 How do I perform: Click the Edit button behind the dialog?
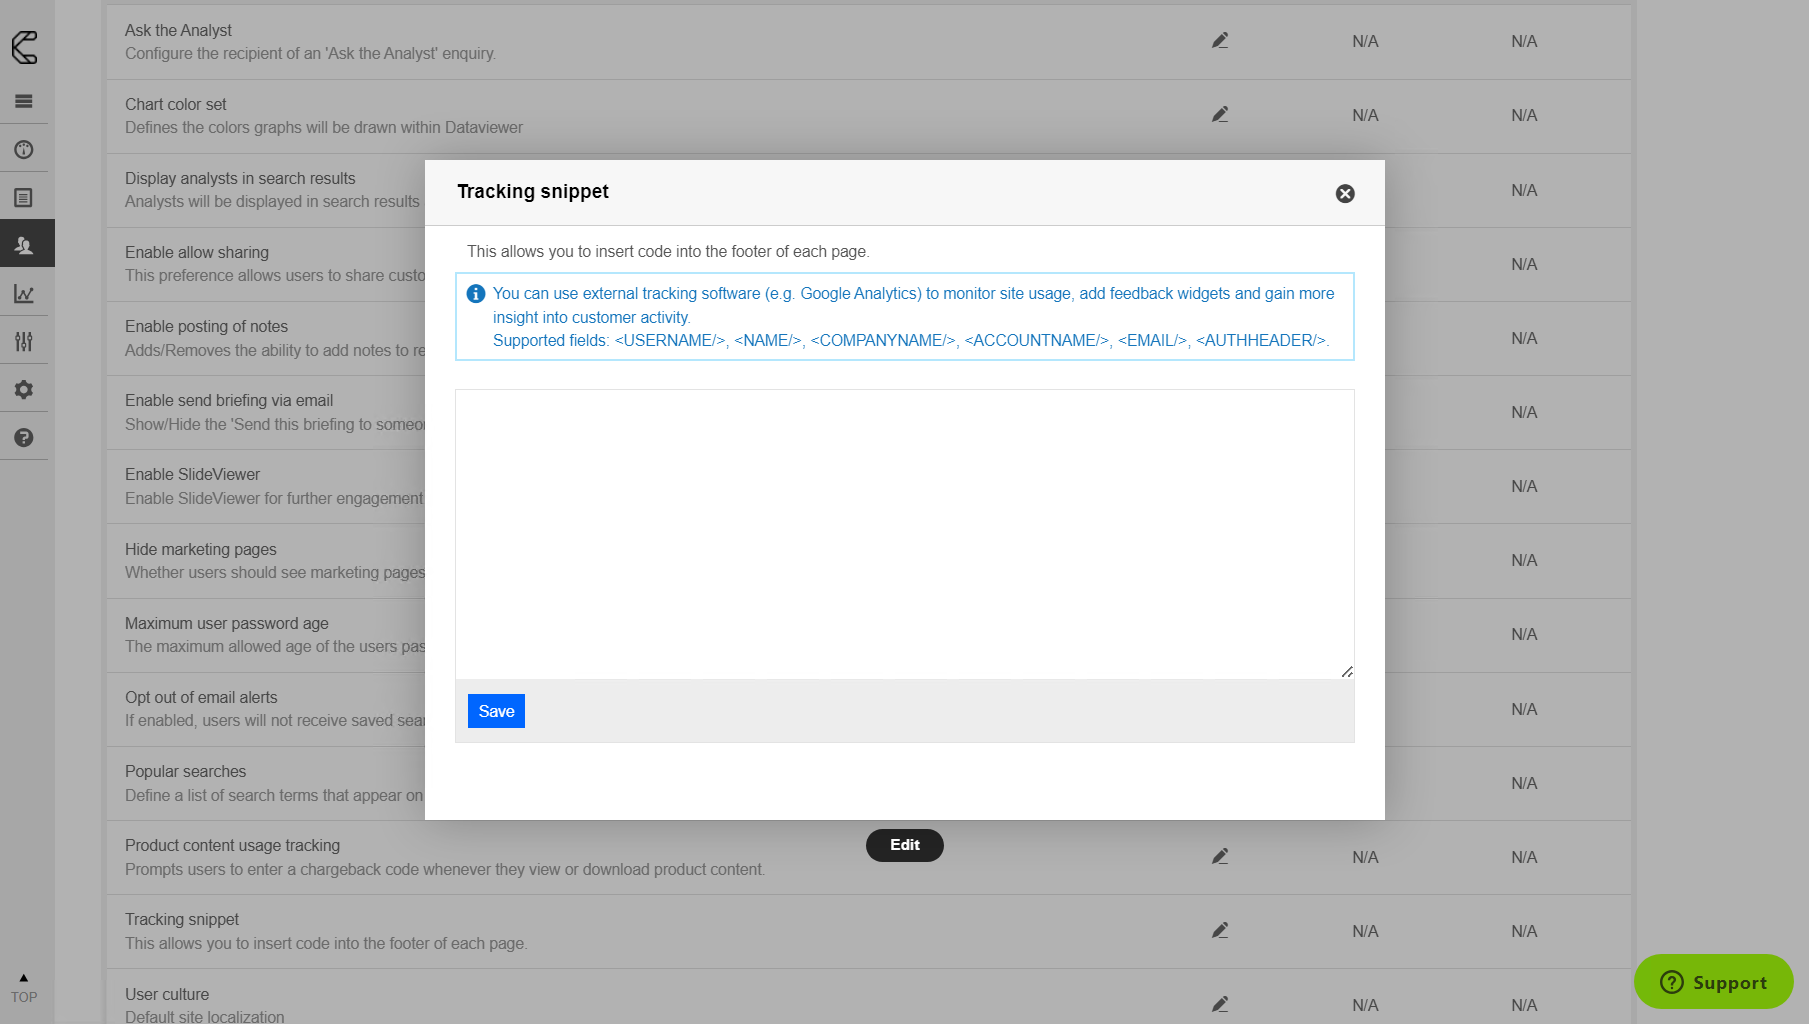904,845
